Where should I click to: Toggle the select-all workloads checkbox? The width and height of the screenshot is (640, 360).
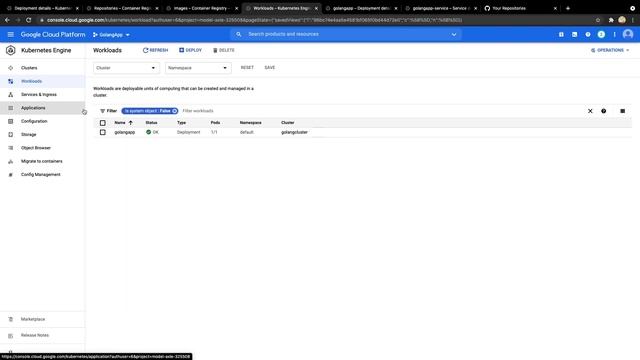pos(102,123)
